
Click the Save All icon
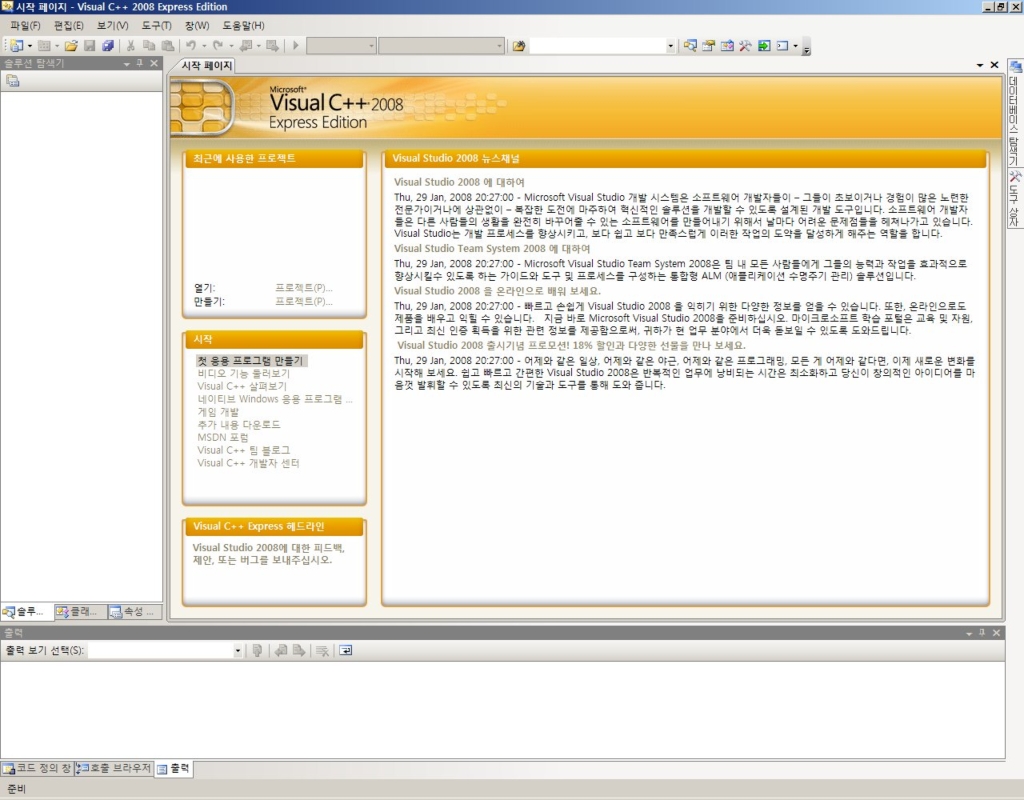(108, 46)
